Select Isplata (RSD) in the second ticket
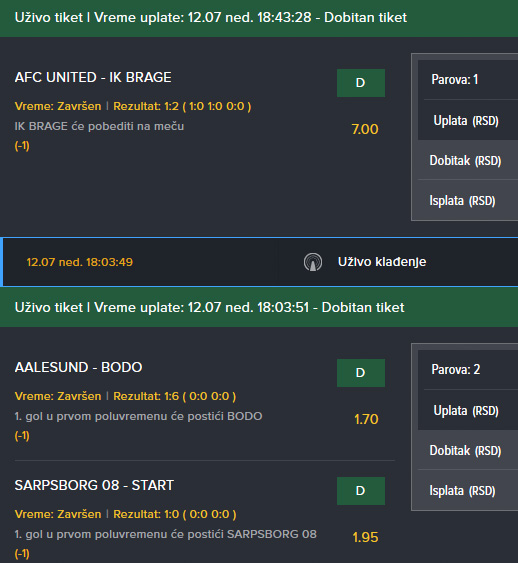518x563 pixels. coord(462,490)
